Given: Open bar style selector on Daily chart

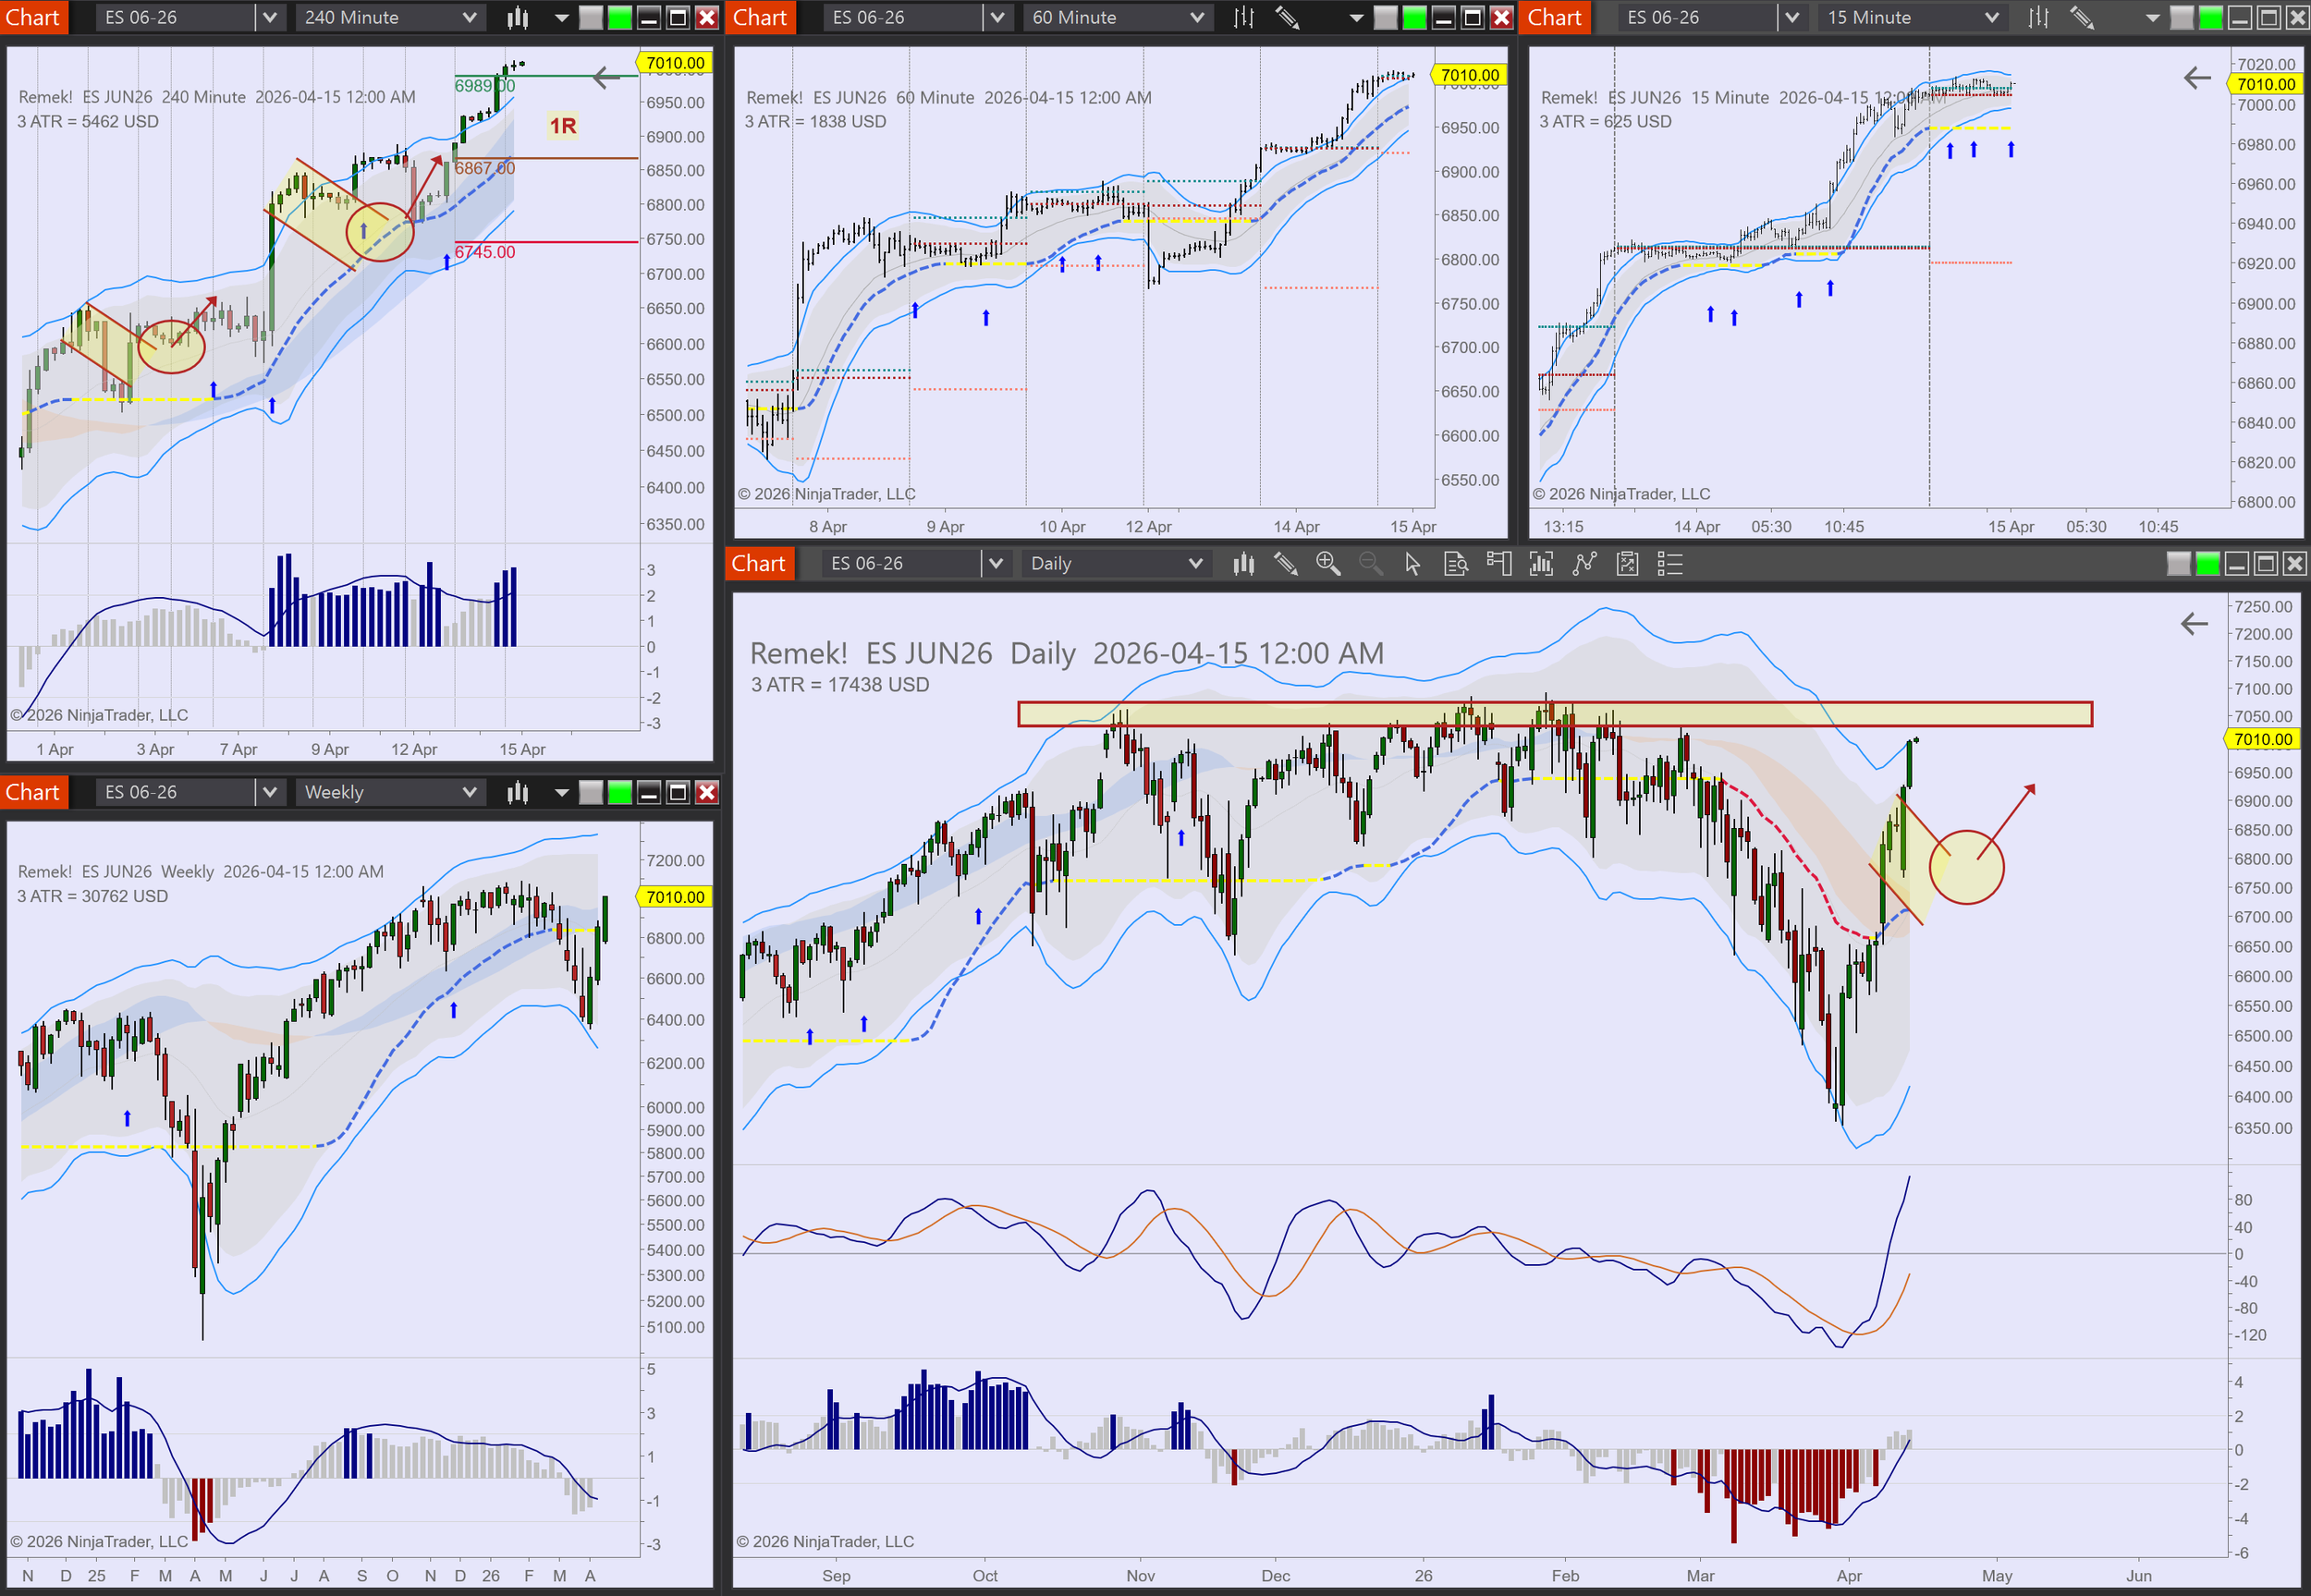Looking at the screenshot, I should pos(1243,564).
